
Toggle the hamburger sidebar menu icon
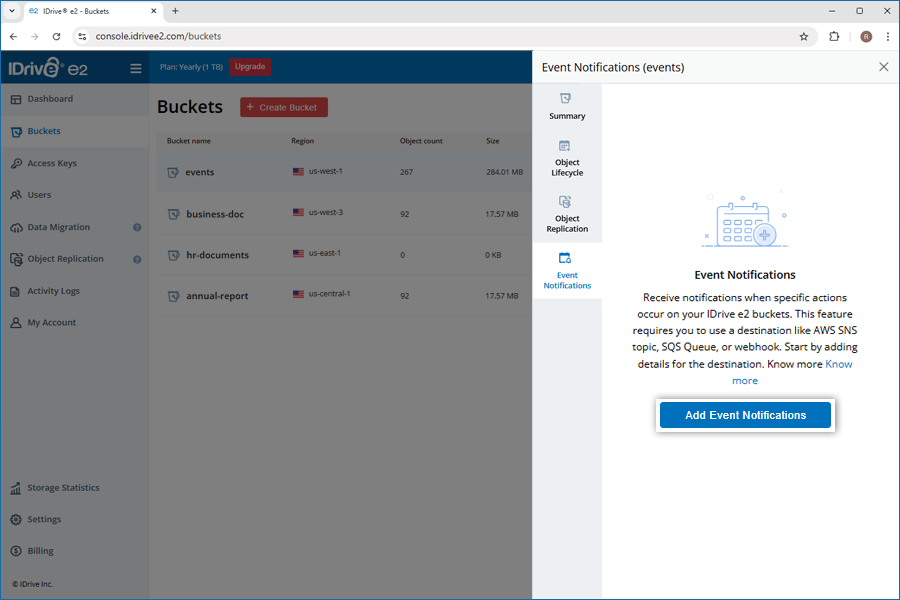point(136,69)
